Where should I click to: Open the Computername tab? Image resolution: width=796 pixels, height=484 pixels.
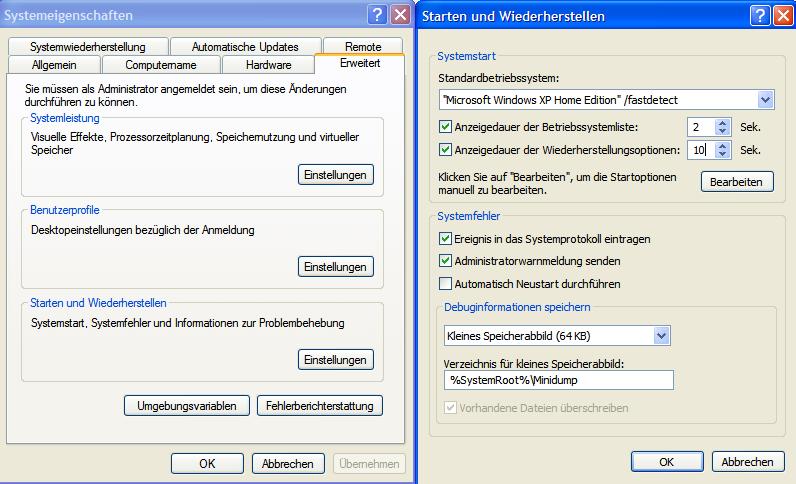click(161, 65)
